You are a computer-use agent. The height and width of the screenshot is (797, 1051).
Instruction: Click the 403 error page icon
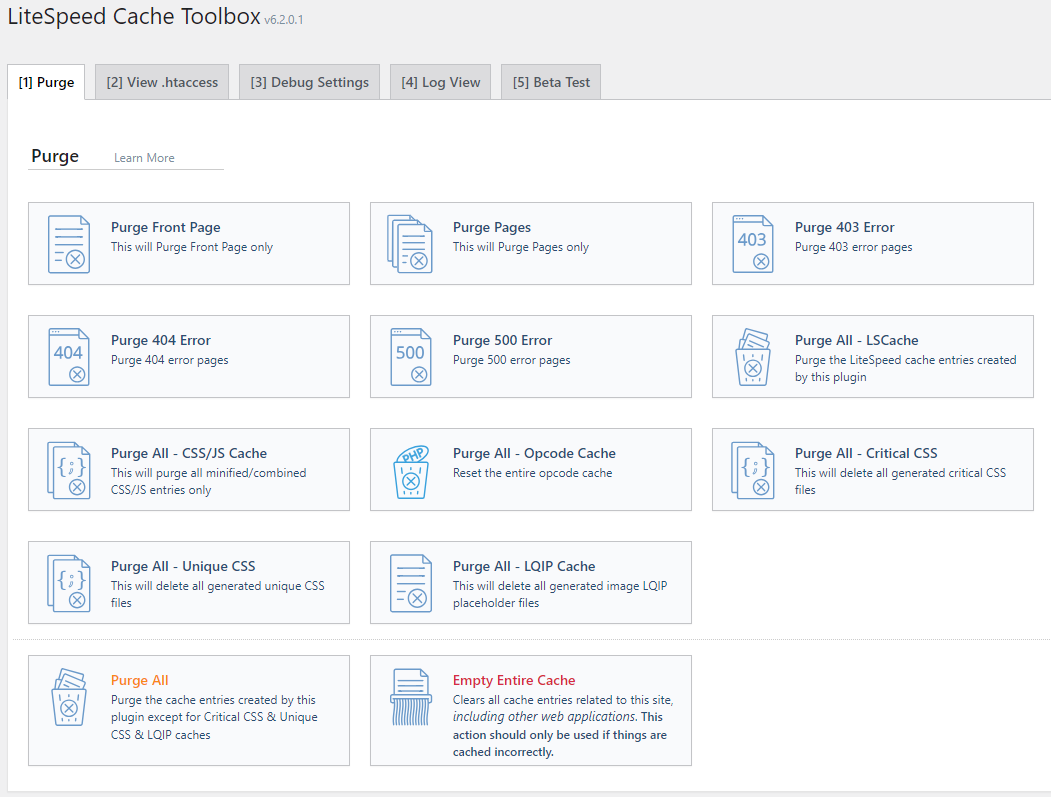click(753, 244)
